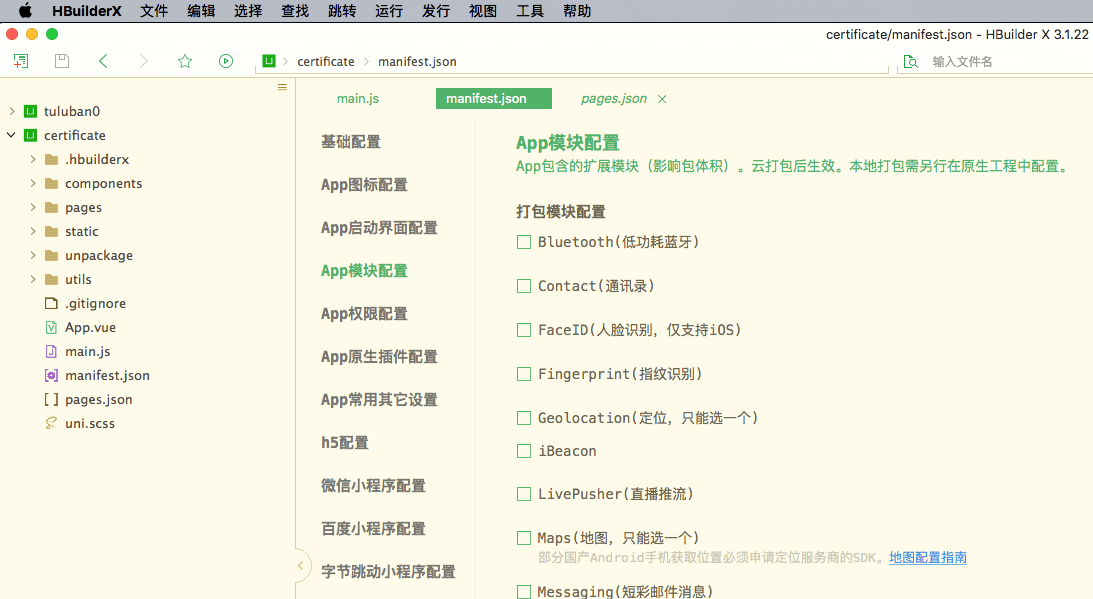
Task: Click the save file toolbar icon
Action: pos(62,61)
